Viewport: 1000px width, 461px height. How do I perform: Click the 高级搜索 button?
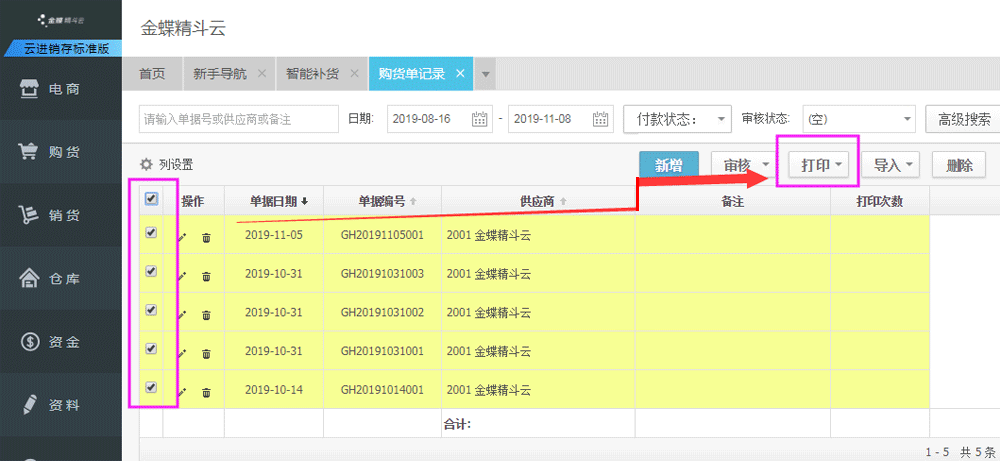(964, 119)
